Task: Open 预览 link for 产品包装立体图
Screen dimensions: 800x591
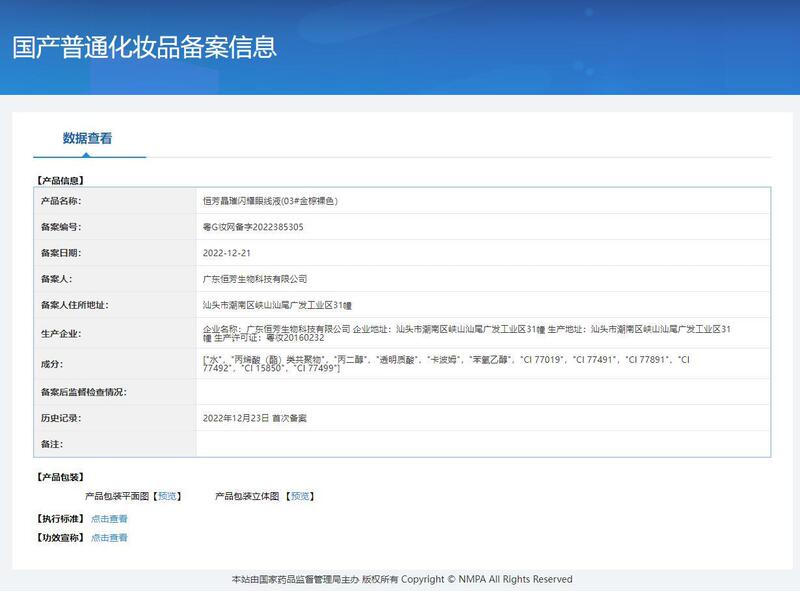Action: point(300,496)
